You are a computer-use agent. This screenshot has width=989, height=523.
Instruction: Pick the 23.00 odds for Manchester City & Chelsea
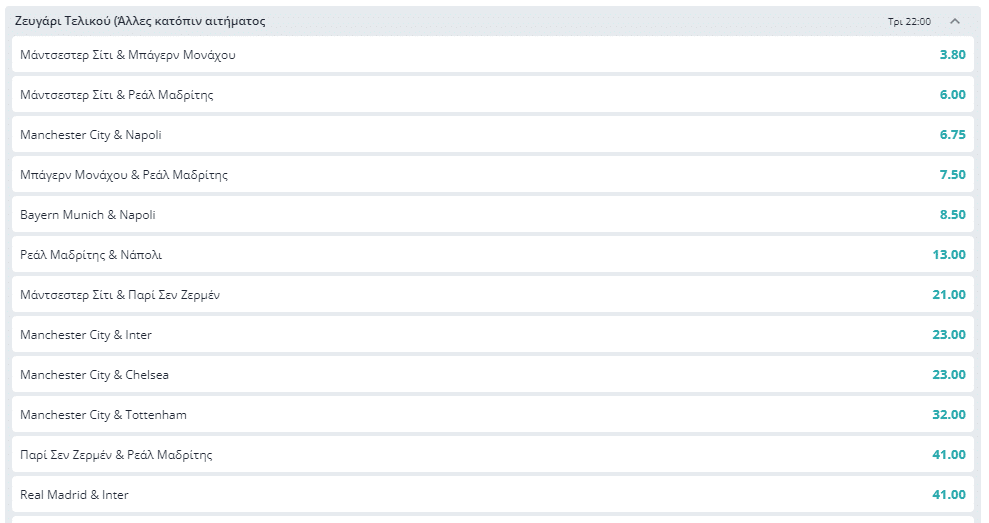point(949,375)
